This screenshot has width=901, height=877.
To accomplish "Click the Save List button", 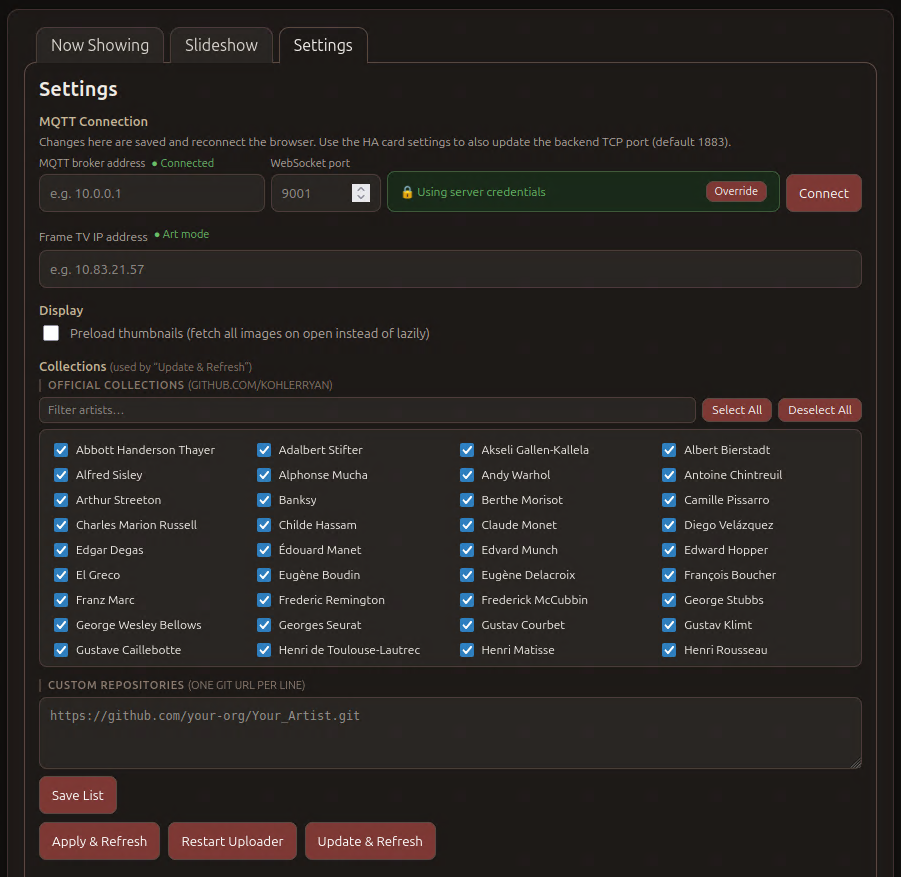I will click(x=78, y=795).
